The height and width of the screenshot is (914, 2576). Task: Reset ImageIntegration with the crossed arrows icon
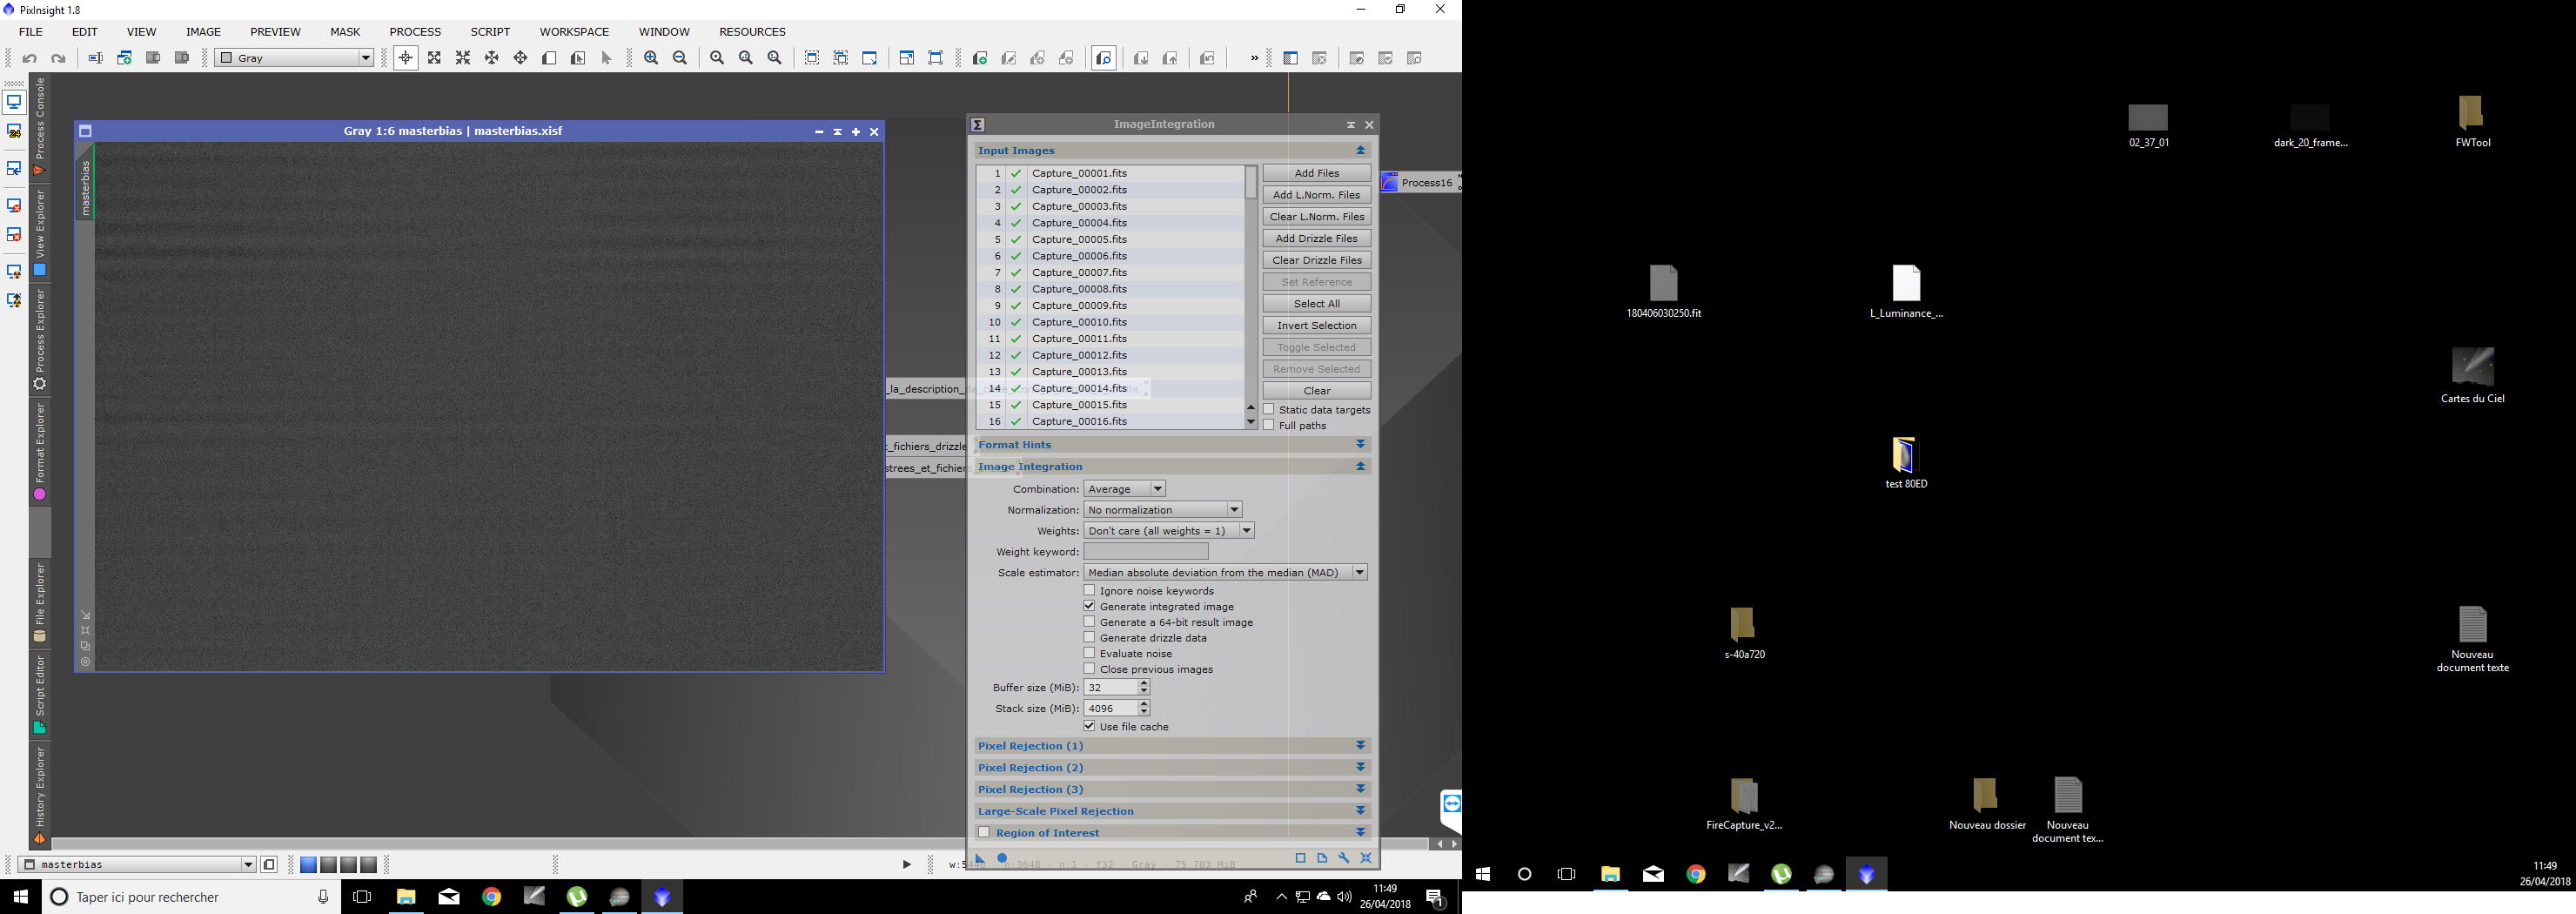click(1366, 858)
